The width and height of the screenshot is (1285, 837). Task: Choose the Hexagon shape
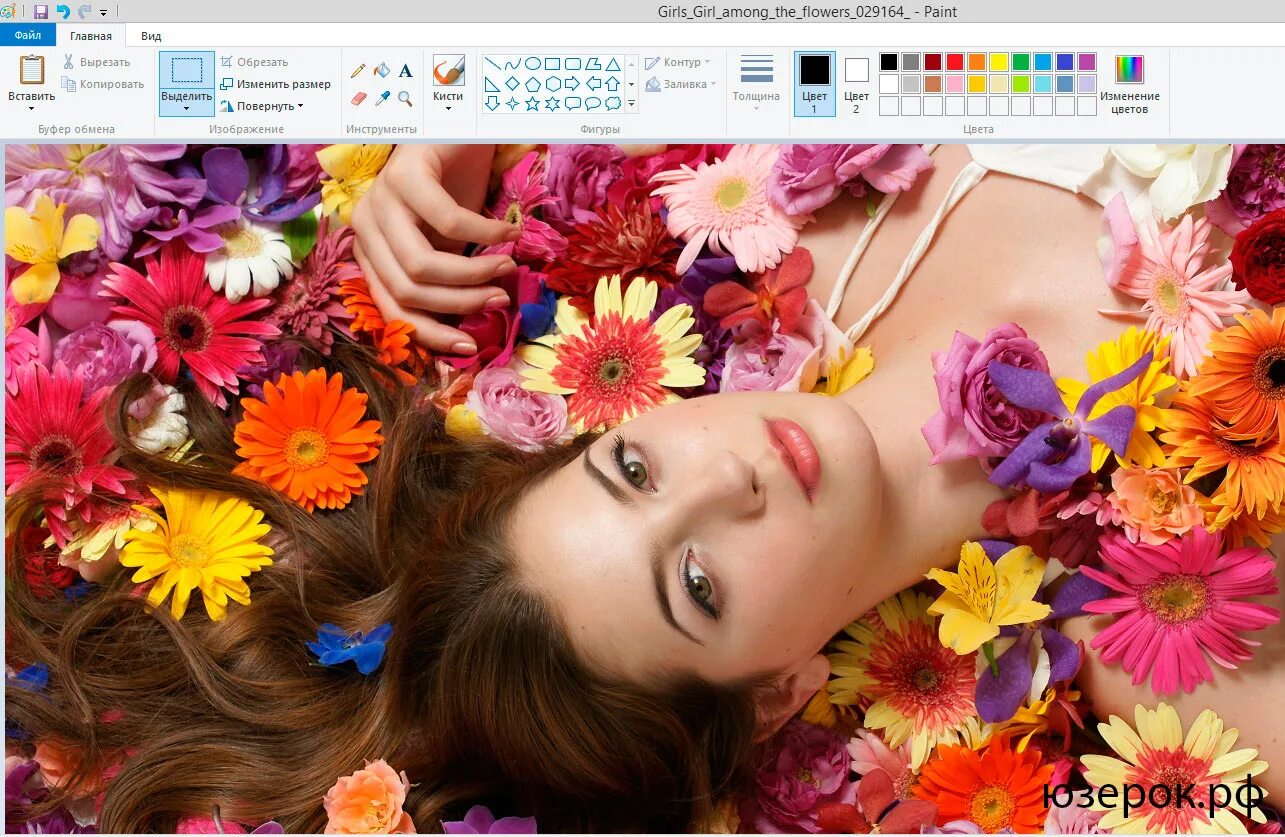click(x=552, y=84)
